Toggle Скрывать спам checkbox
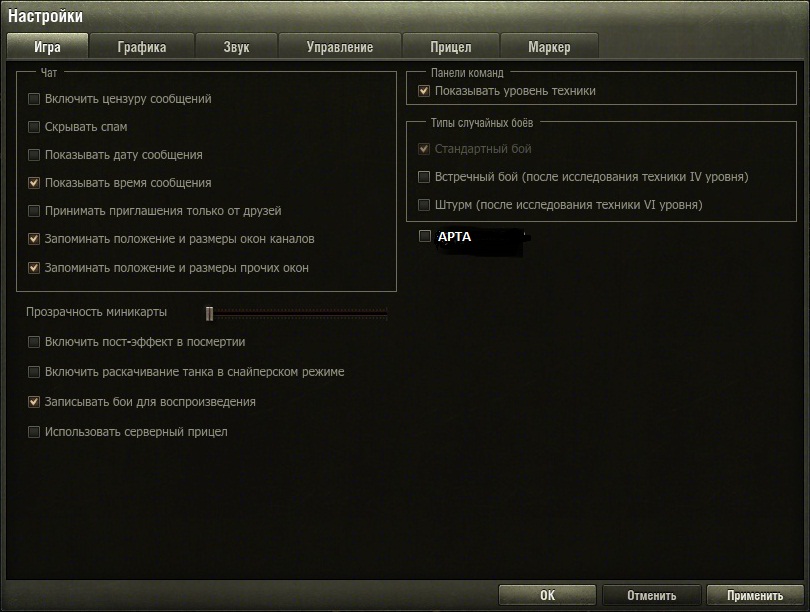 tap(34, 127)
